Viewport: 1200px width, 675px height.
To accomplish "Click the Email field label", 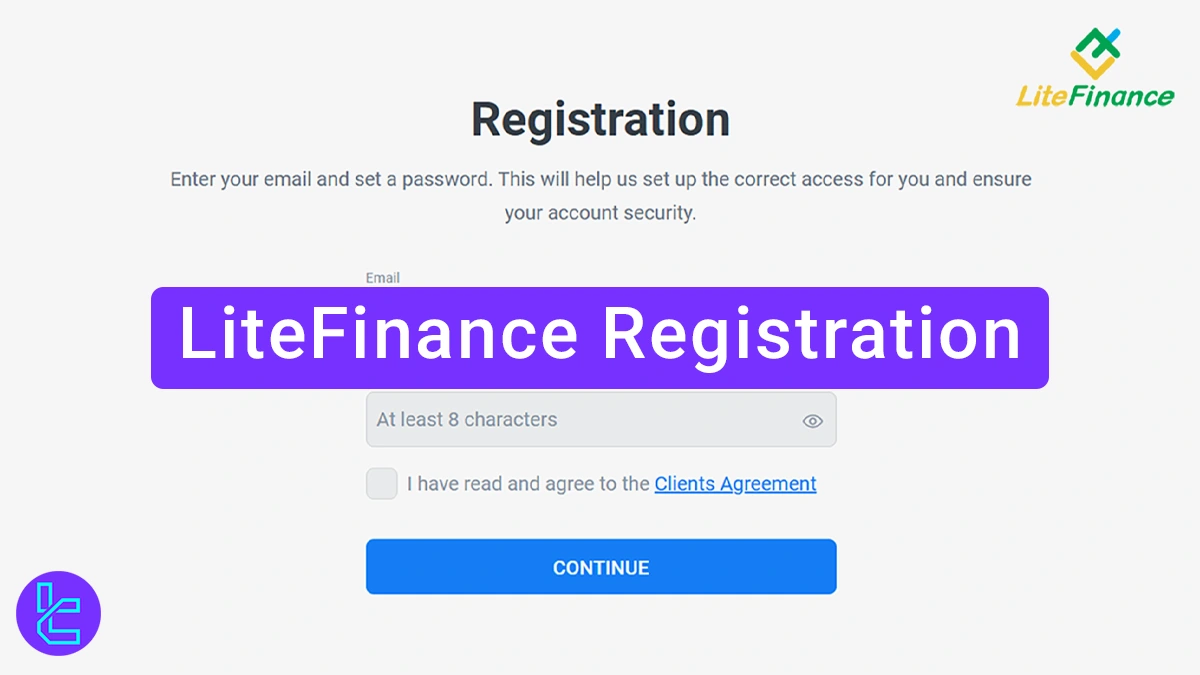I will (x=383, y=277).
